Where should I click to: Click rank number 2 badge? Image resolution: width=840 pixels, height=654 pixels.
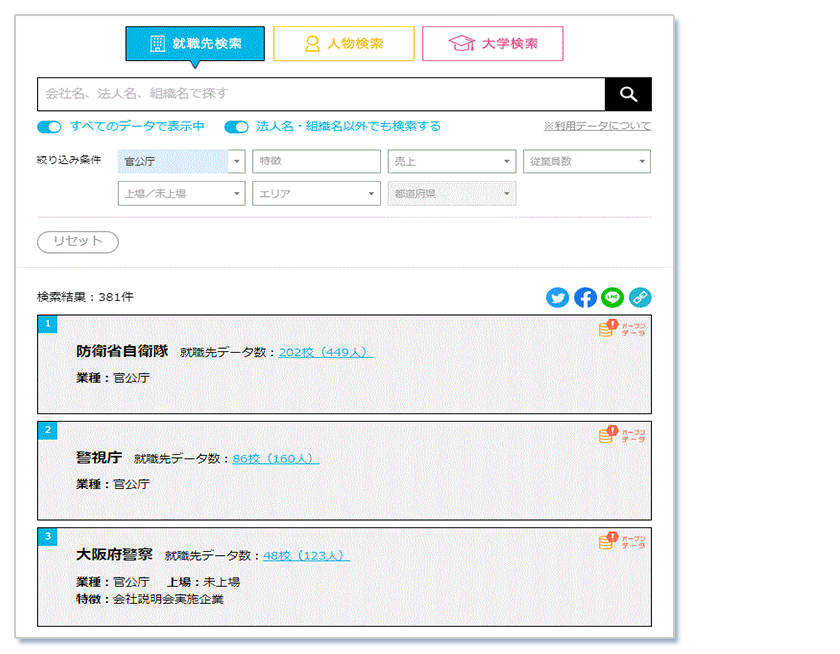click(x=48, y=430)
